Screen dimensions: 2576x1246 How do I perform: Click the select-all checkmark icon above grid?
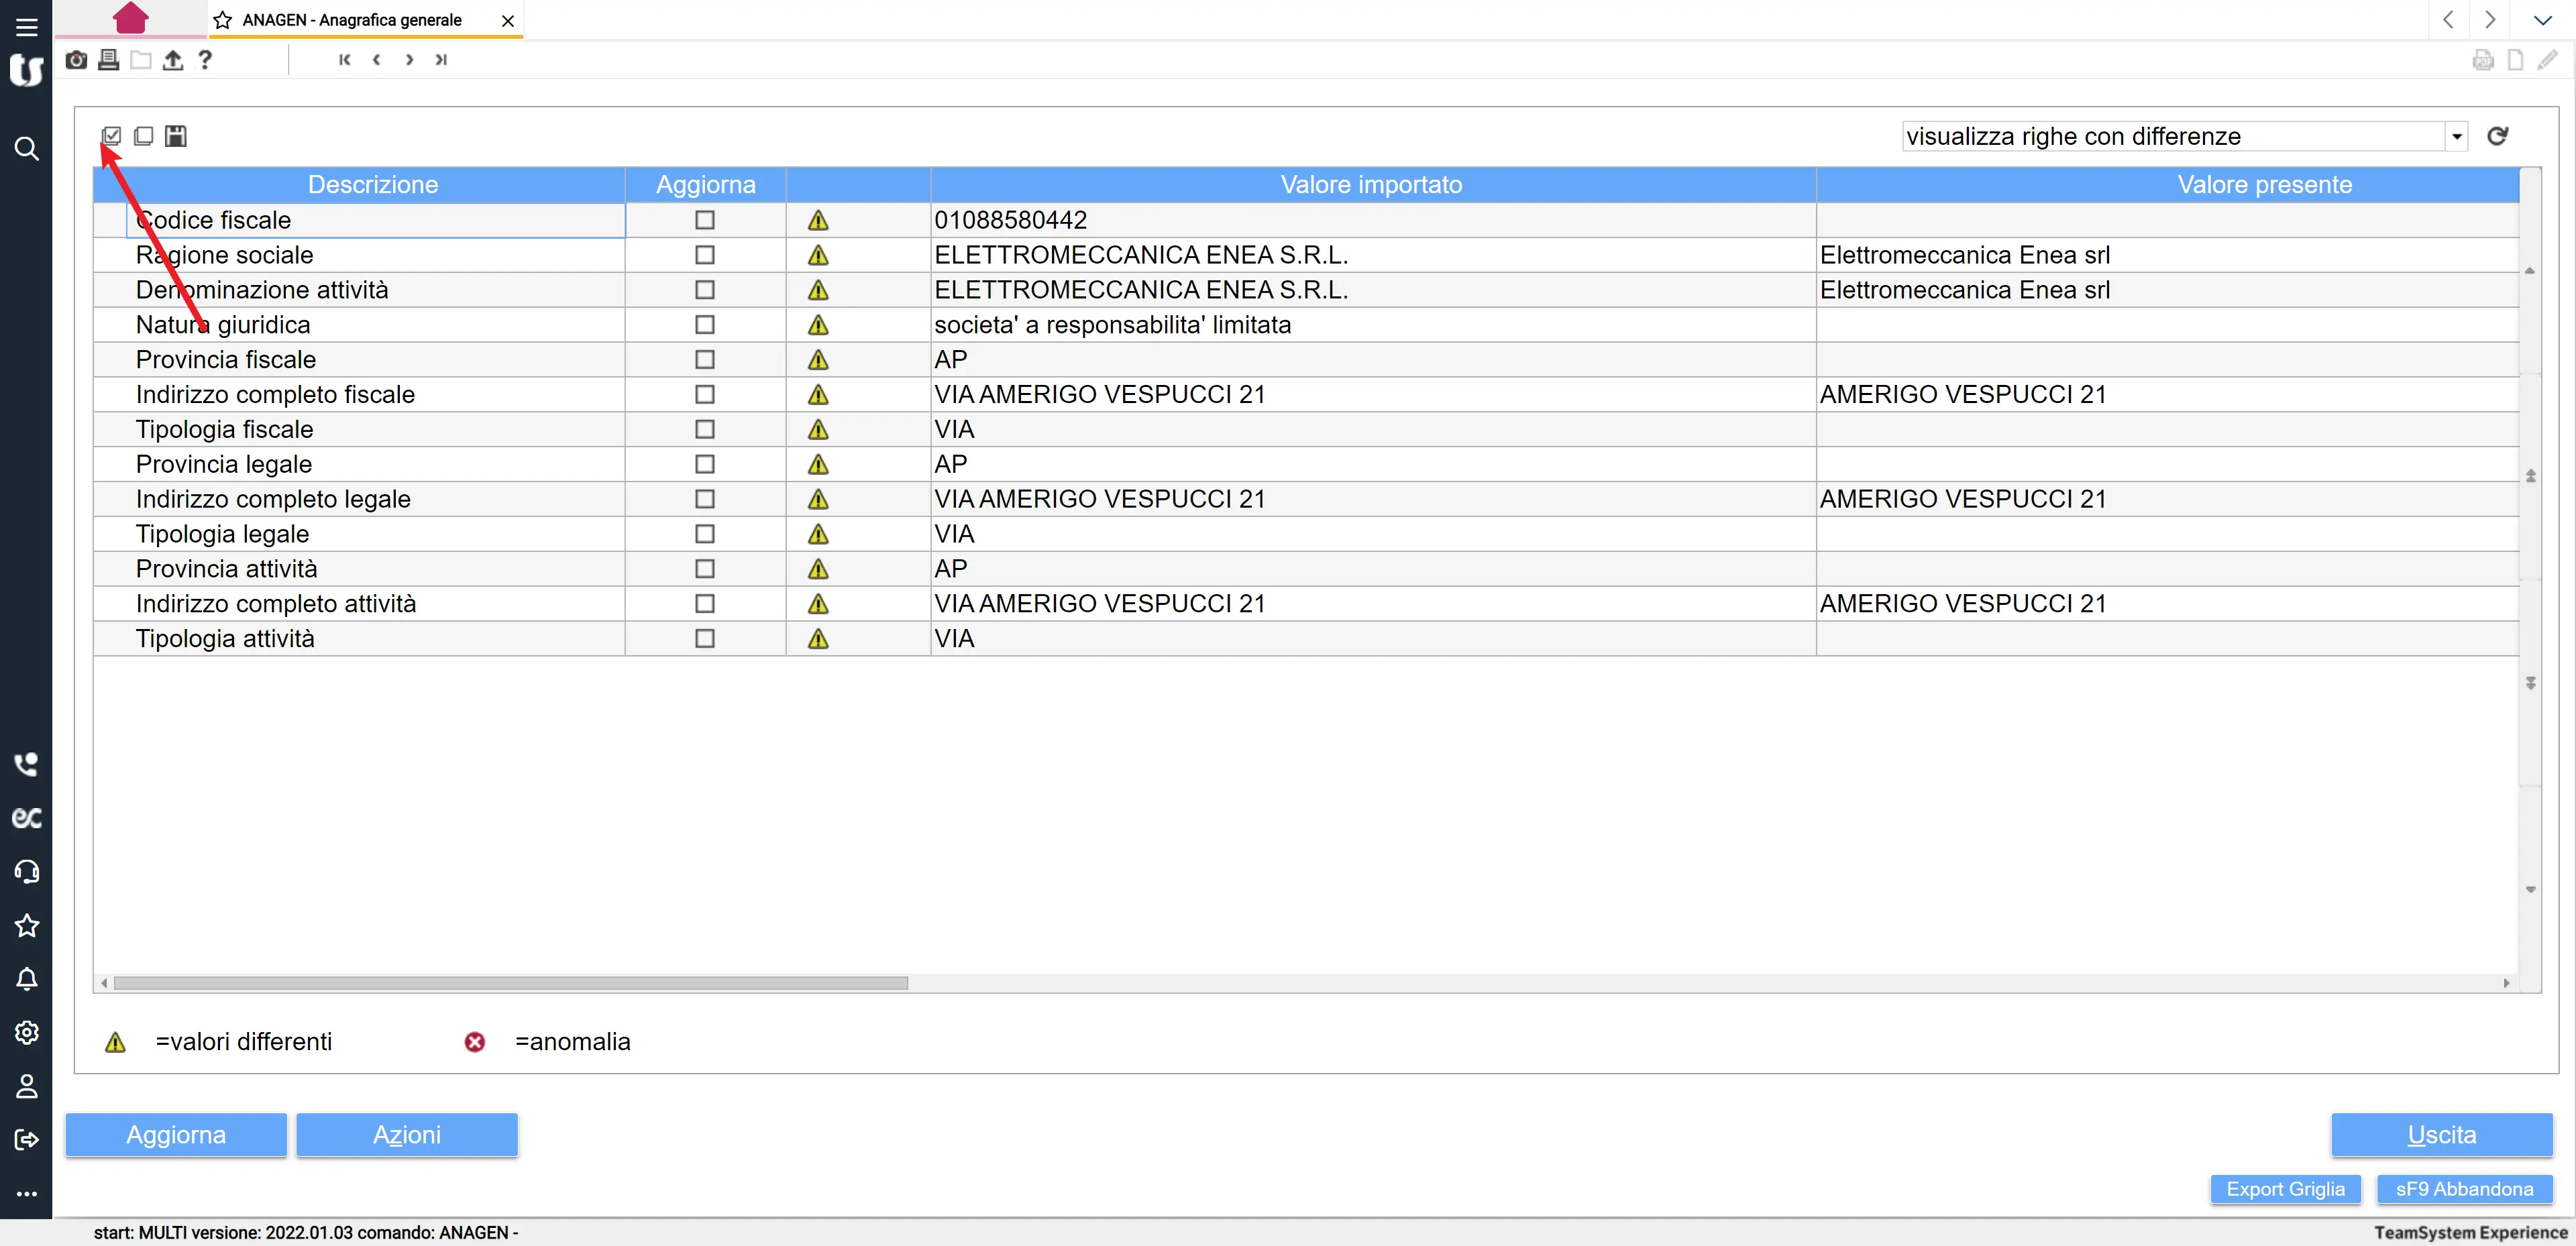pos(111,136)
